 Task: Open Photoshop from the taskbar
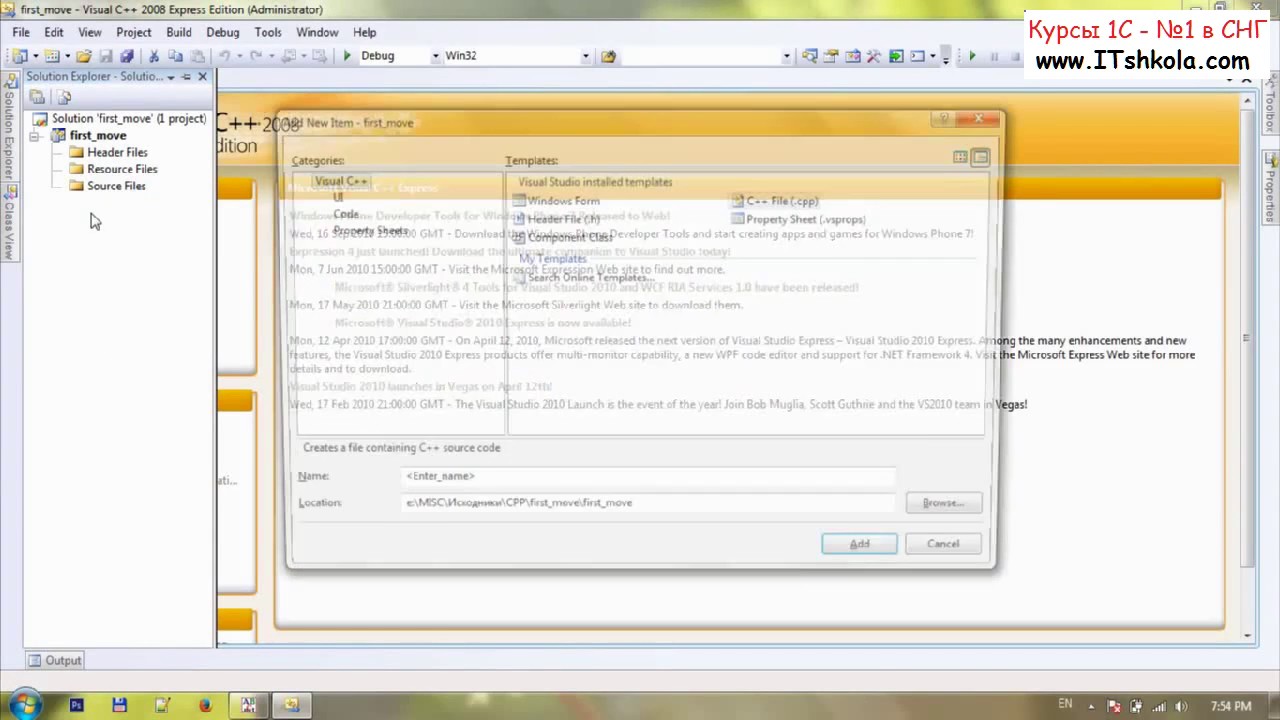click(77, 705)
